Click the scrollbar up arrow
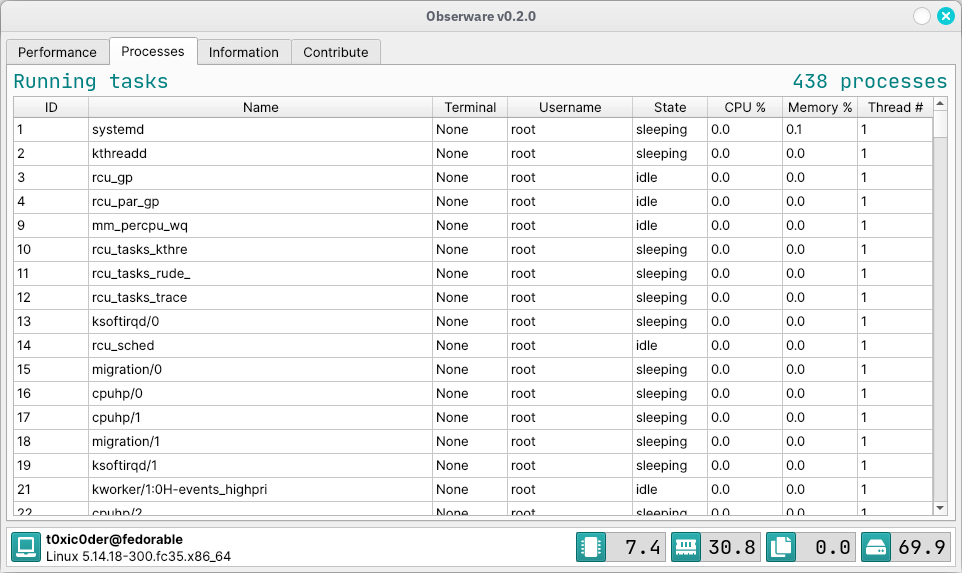Viewport: 962px width, 573px height. coord(940,104)
